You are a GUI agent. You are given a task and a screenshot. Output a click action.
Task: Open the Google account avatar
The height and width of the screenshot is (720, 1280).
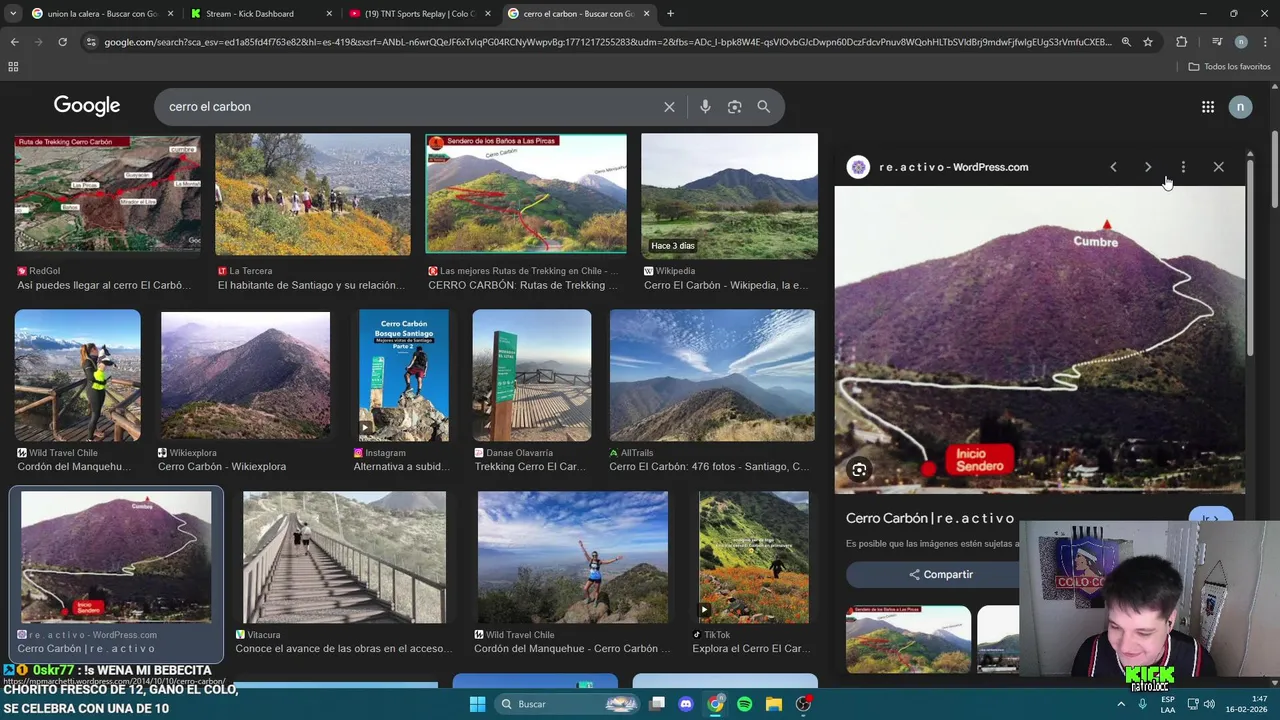(1240, 107)
